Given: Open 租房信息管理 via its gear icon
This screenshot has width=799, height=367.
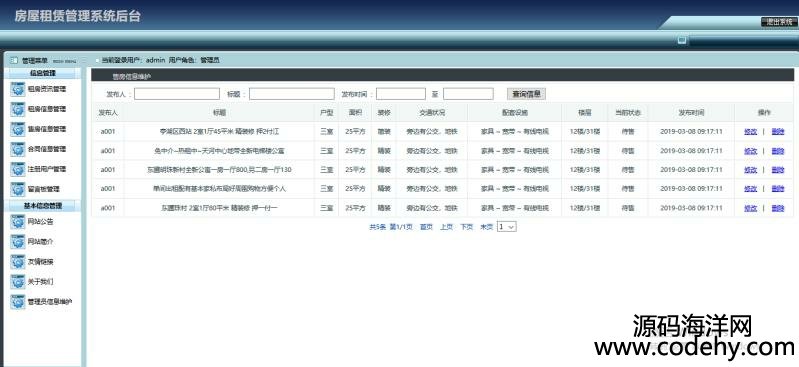Looking at the screenshot, I should pos(18,109).
